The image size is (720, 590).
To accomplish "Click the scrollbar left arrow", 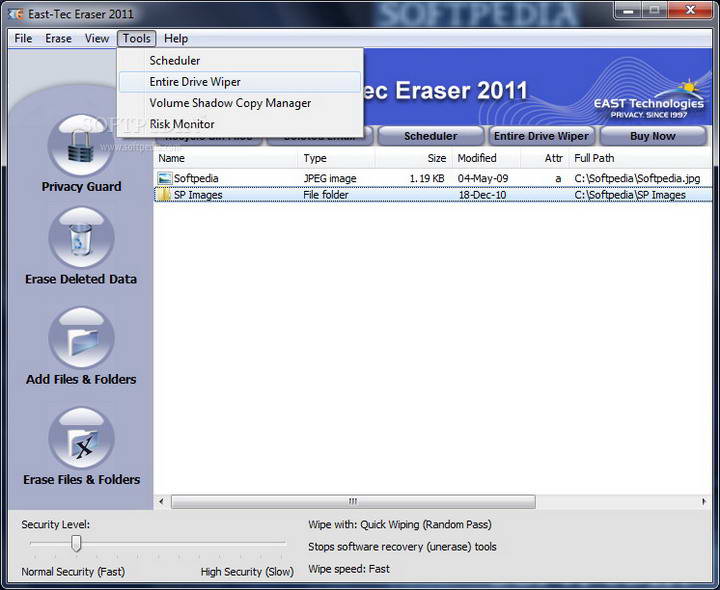I will pos(161,501).
